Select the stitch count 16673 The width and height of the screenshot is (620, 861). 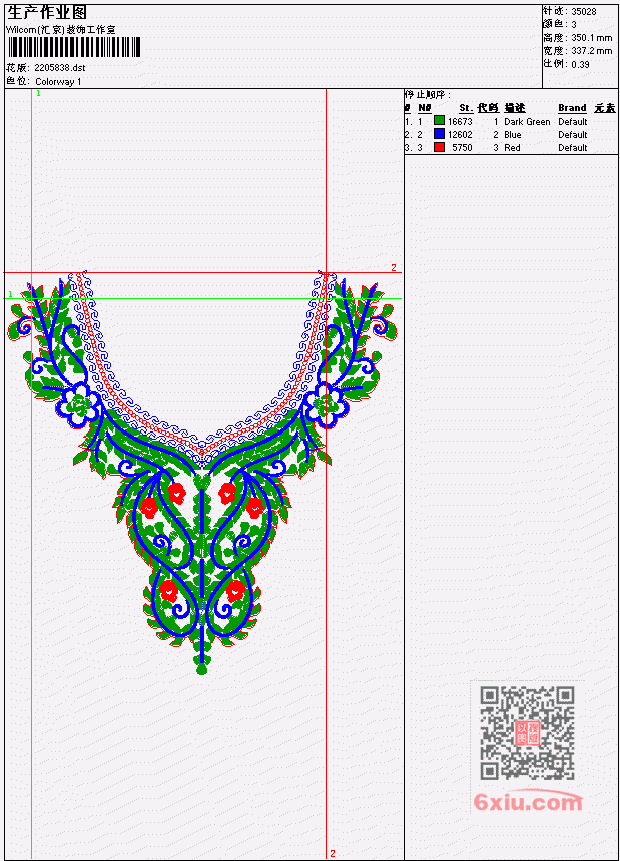(x=460, y=121)
